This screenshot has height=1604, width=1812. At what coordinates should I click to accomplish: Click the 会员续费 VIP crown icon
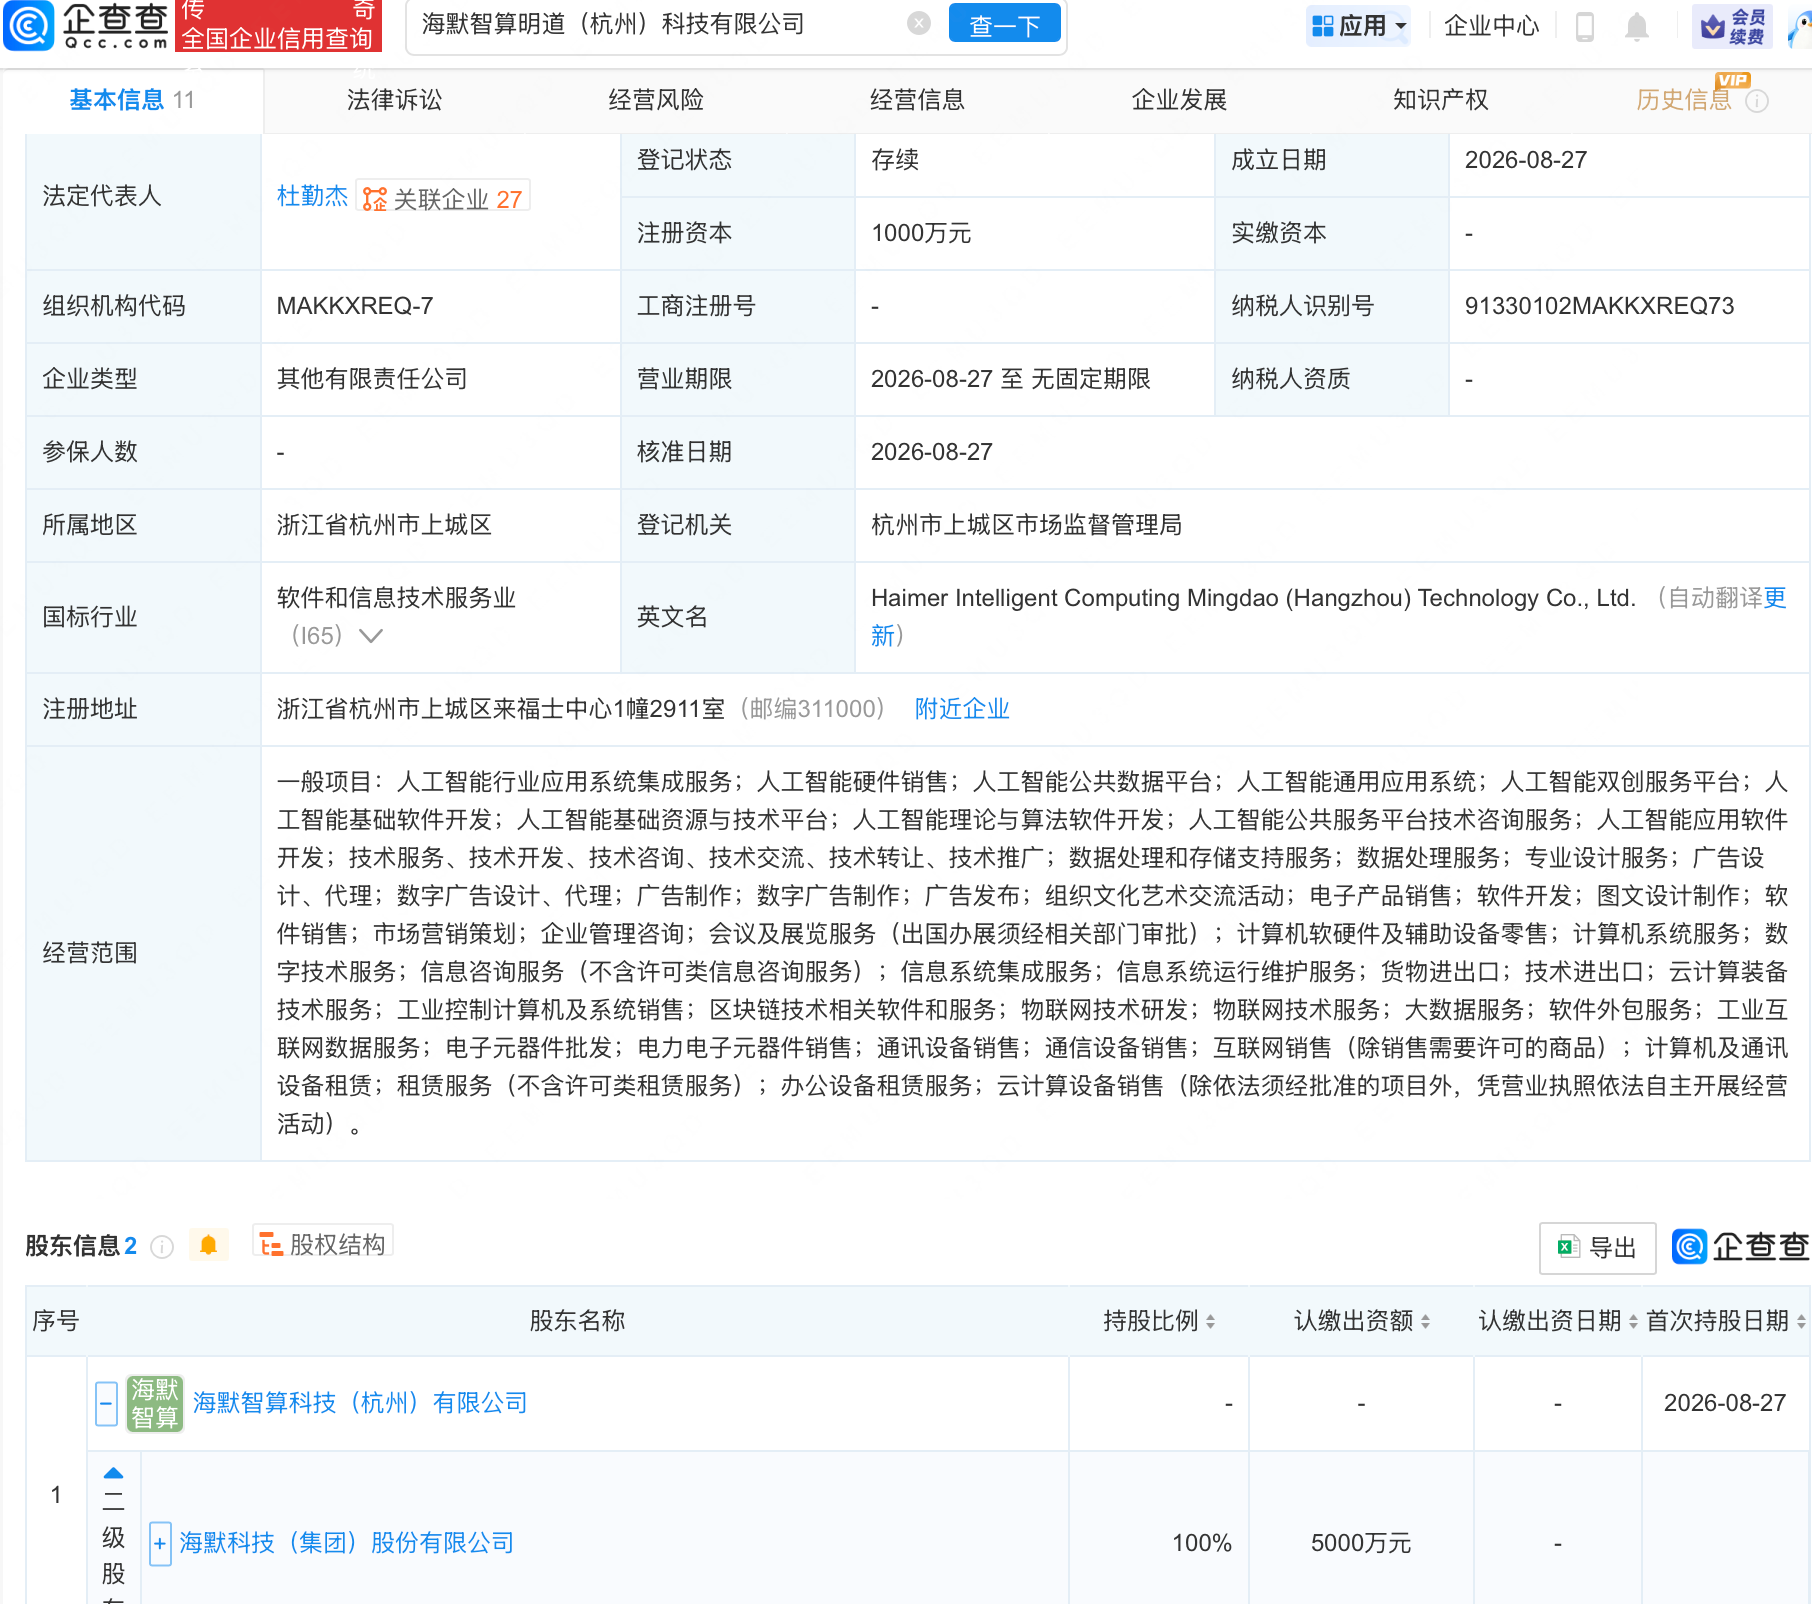click(1731, 26)
